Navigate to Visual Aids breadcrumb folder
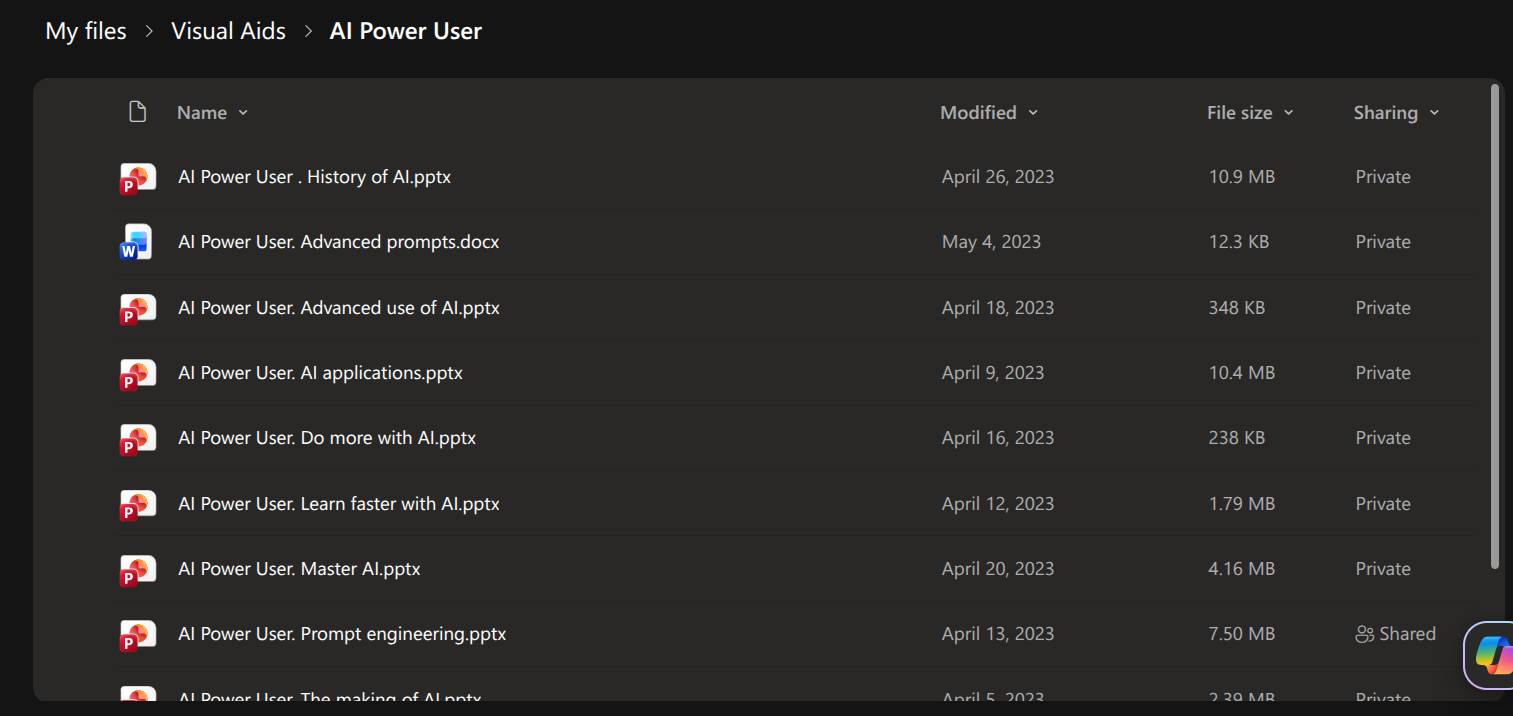This screenshot has height=716, width=1513. point(228,31)
